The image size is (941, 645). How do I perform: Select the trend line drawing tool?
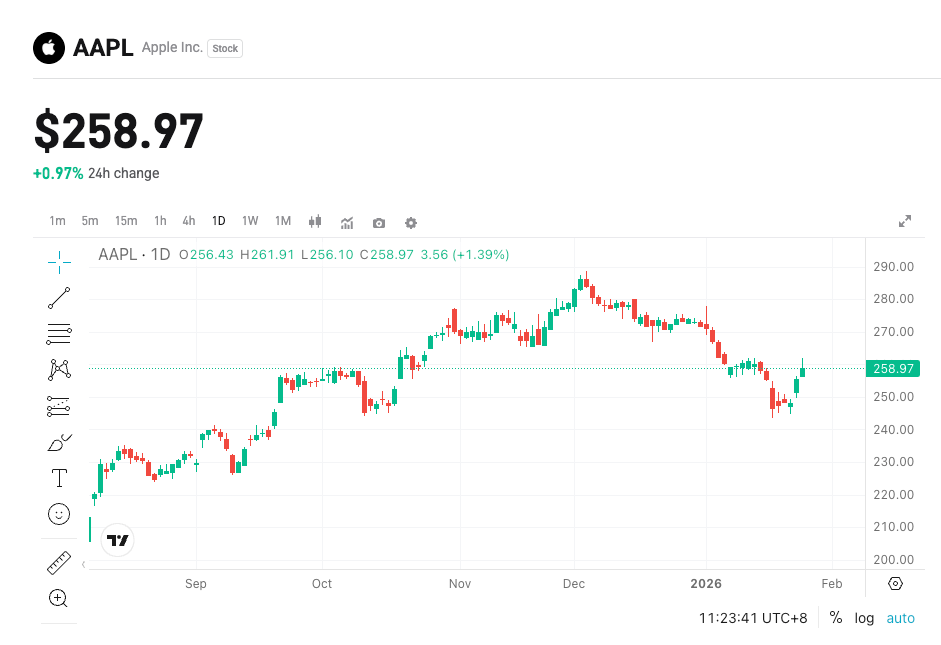(58, 298)
